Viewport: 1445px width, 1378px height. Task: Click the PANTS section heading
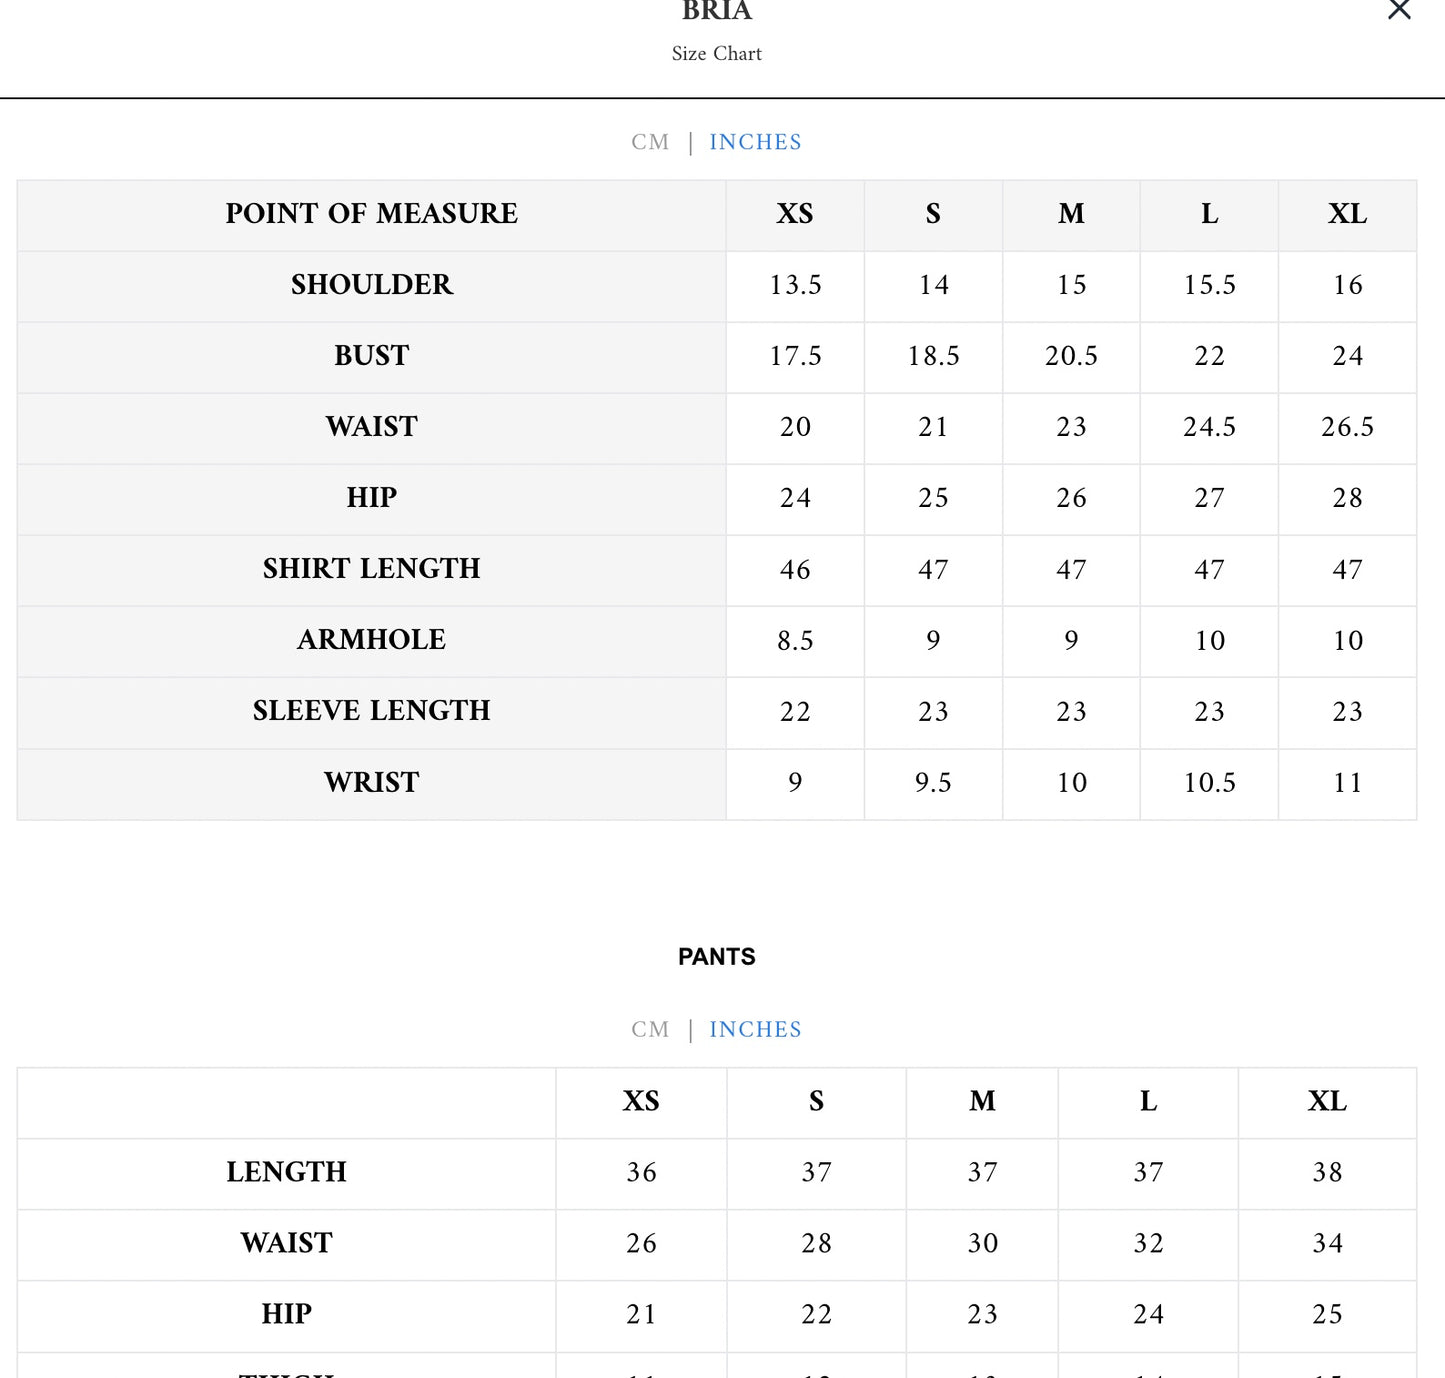coord(716,957)
